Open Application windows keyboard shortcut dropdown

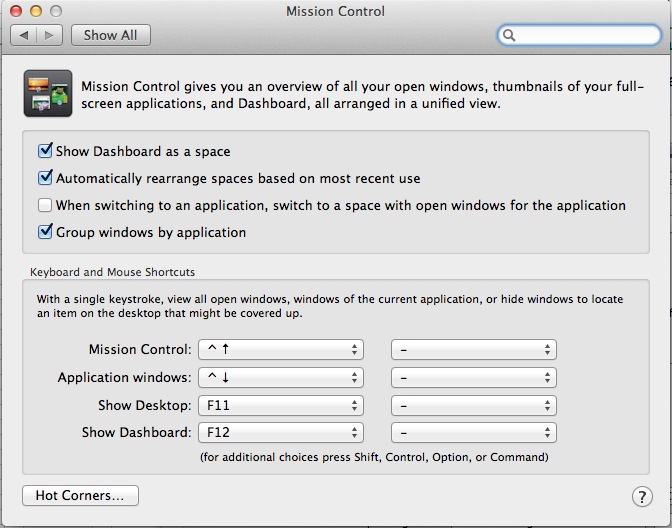click(x=281, y=378)
